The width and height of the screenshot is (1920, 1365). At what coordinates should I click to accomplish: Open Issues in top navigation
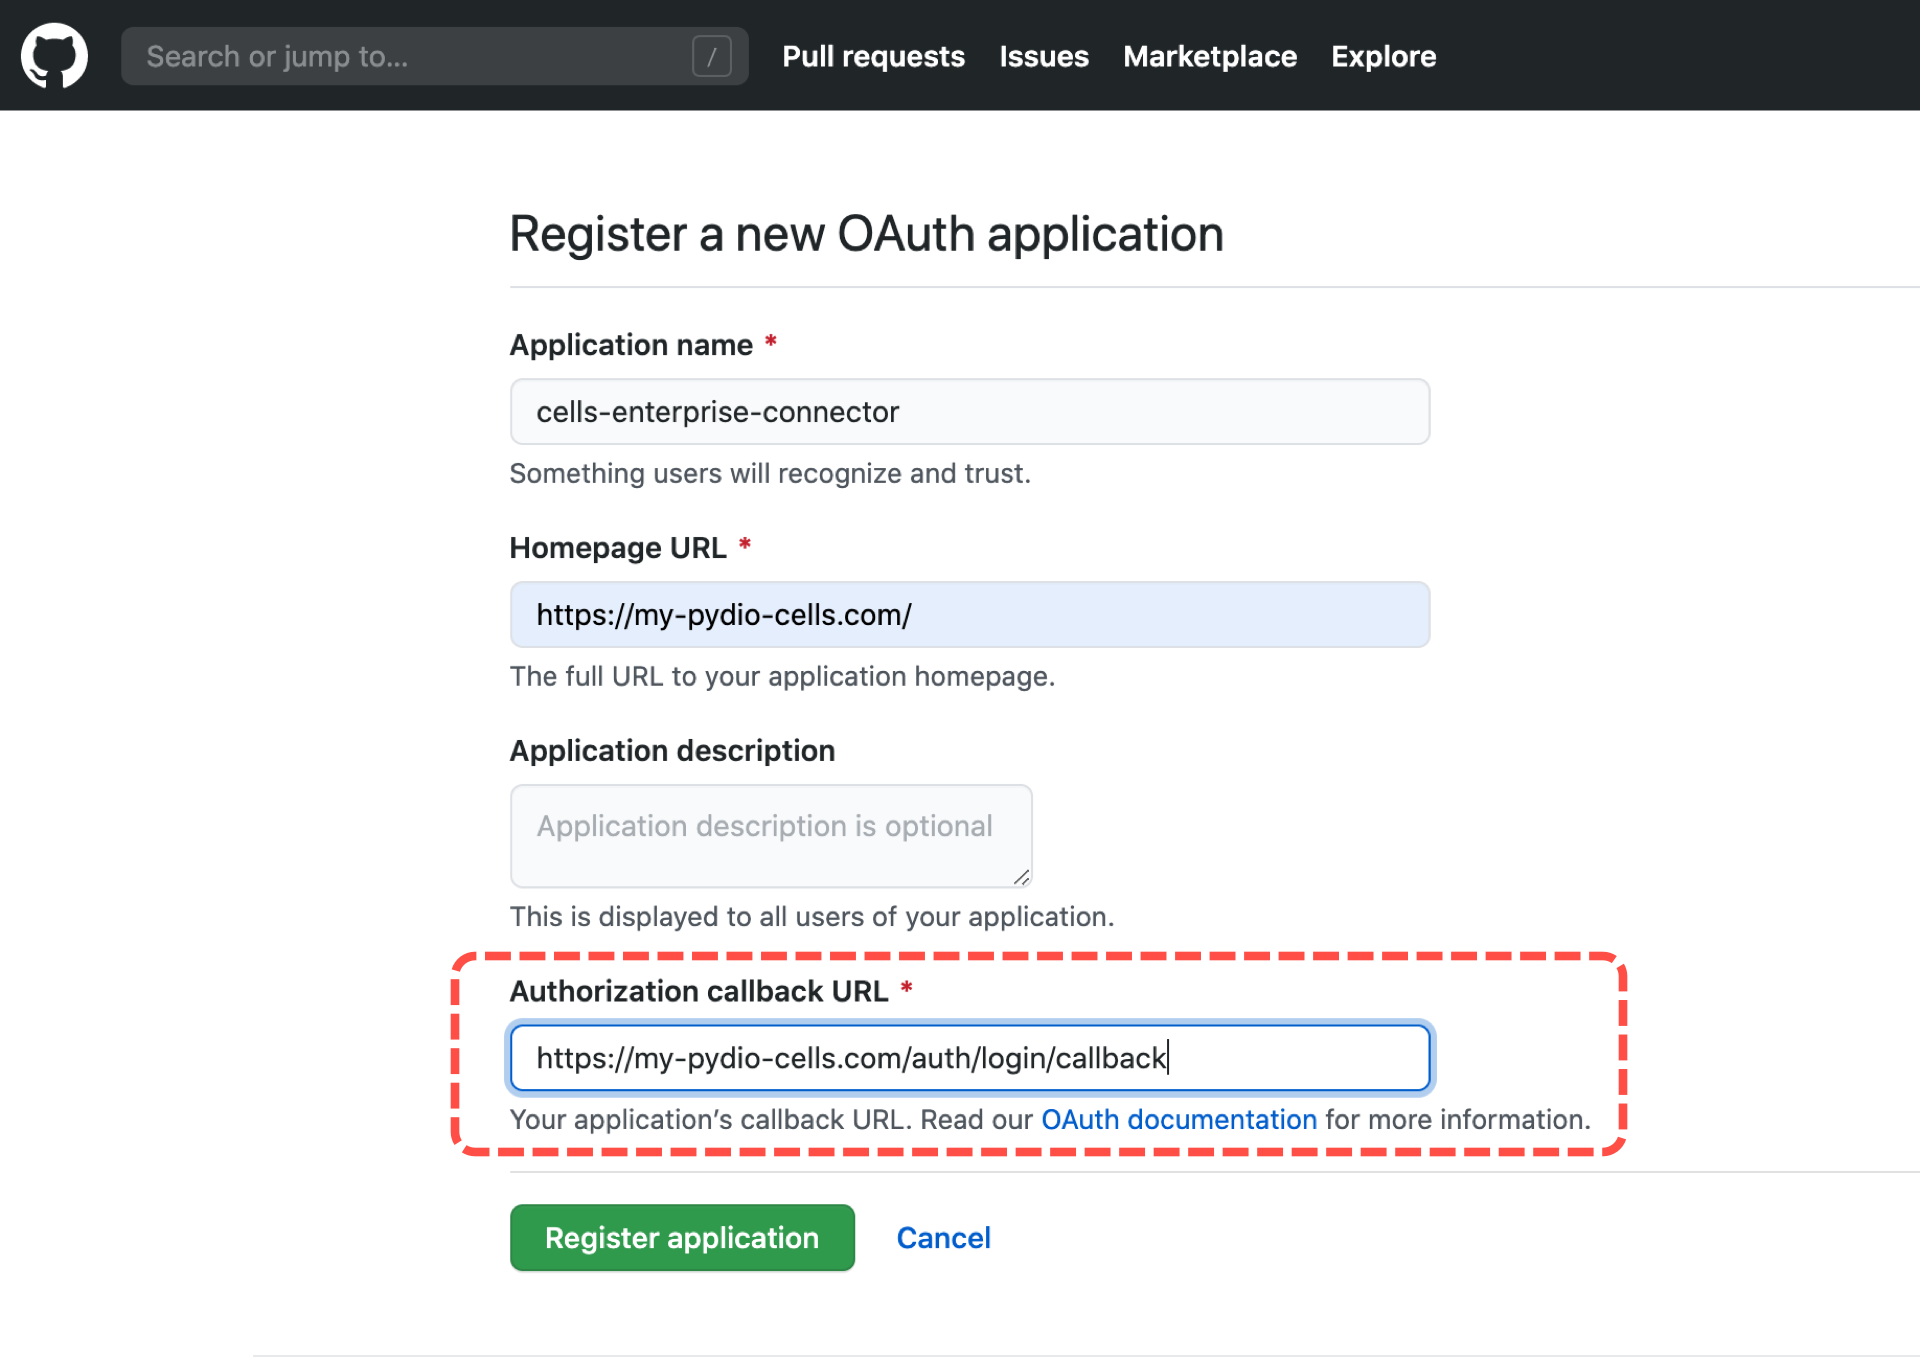pyautogui.click(x=1043, y=56)
